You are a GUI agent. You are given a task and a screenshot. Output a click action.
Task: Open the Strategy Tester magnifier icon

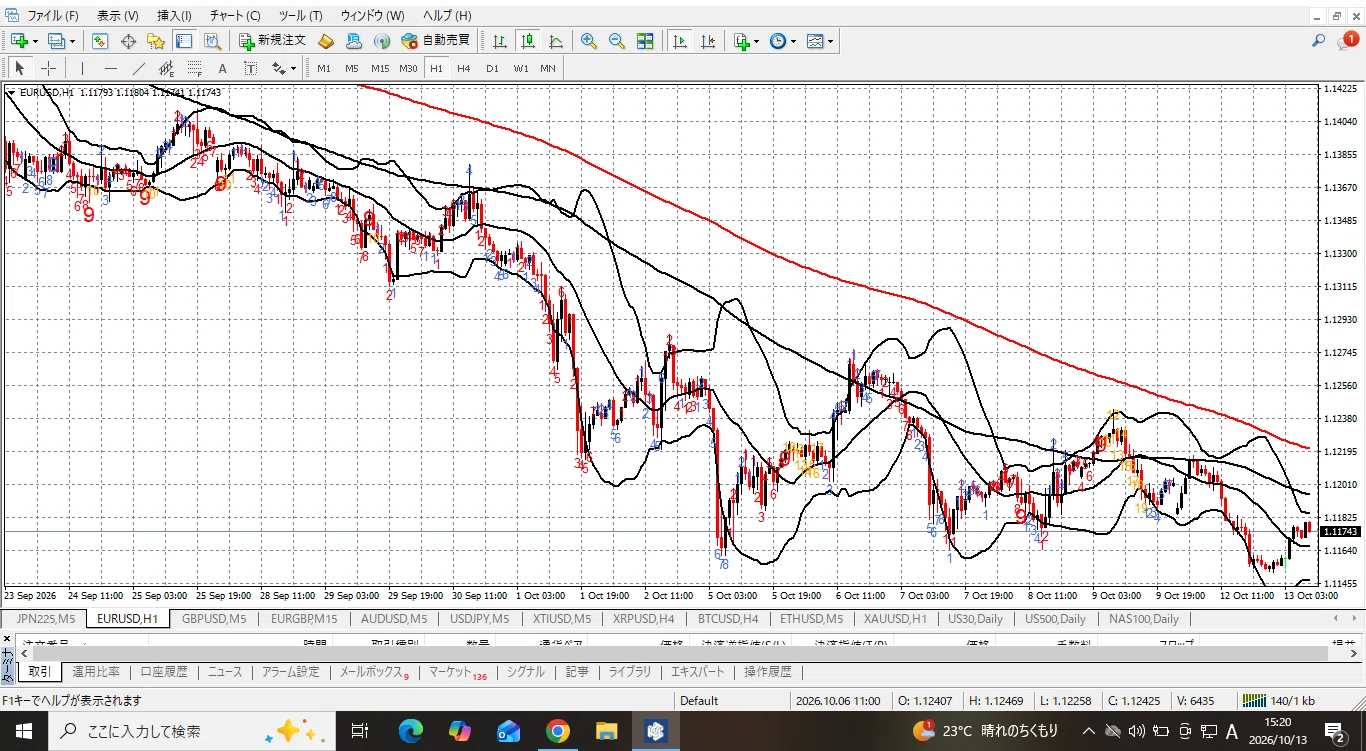coord(212,41)
